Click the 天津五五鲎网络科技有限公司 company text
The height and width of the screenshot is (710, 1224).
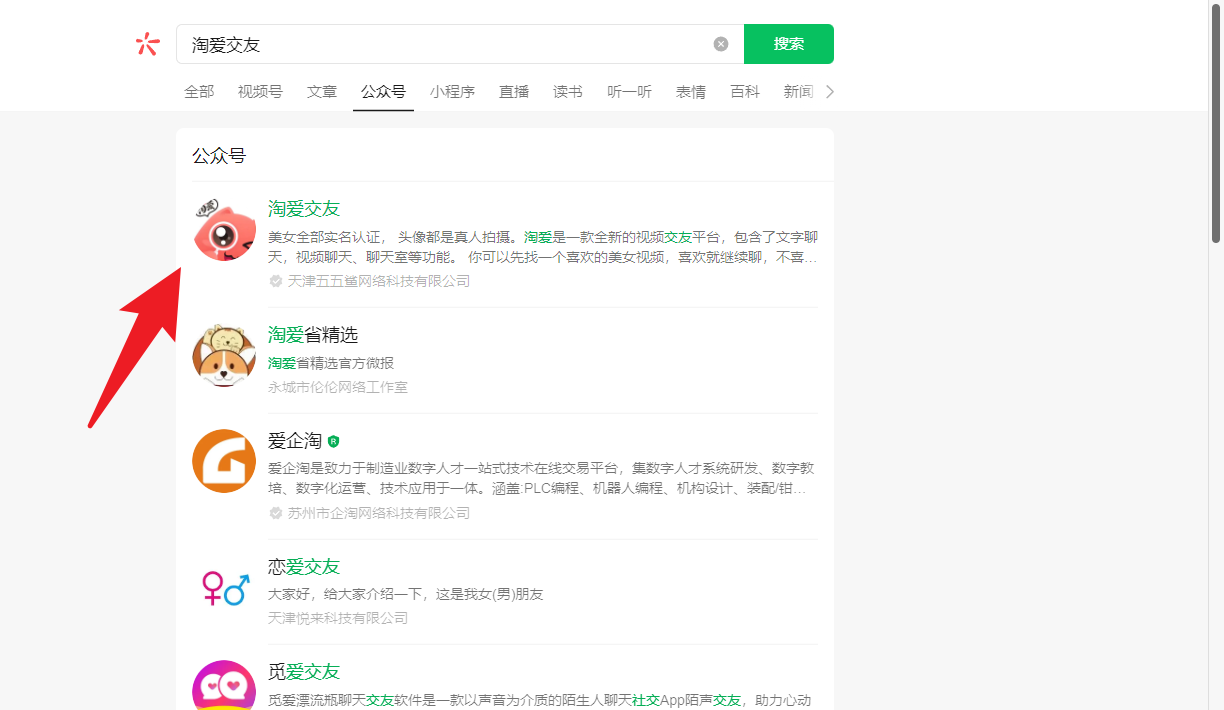[x=379, y=281]
